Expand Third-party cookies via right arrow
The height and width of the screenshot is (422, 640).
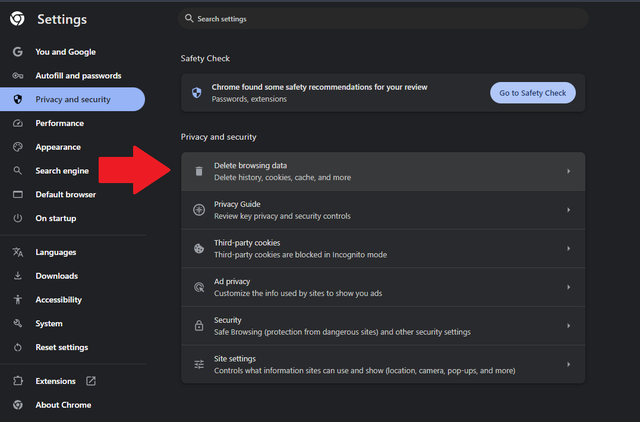[x=568, y=248]
